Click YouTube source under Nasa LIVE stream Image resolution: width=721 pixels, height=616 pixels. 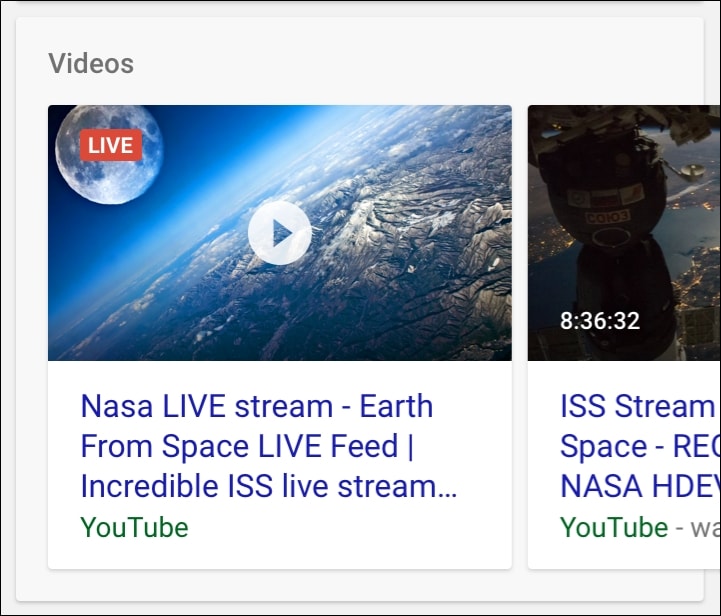tap(134, 527)
